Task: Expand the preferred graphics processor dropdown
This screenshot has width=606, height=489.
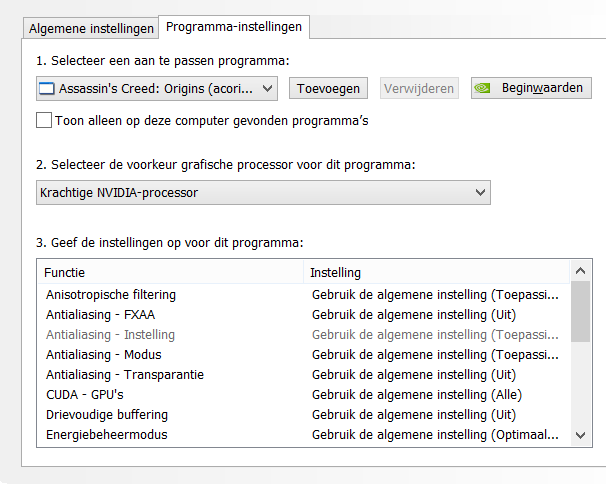Action: click(x=481, y=192)
